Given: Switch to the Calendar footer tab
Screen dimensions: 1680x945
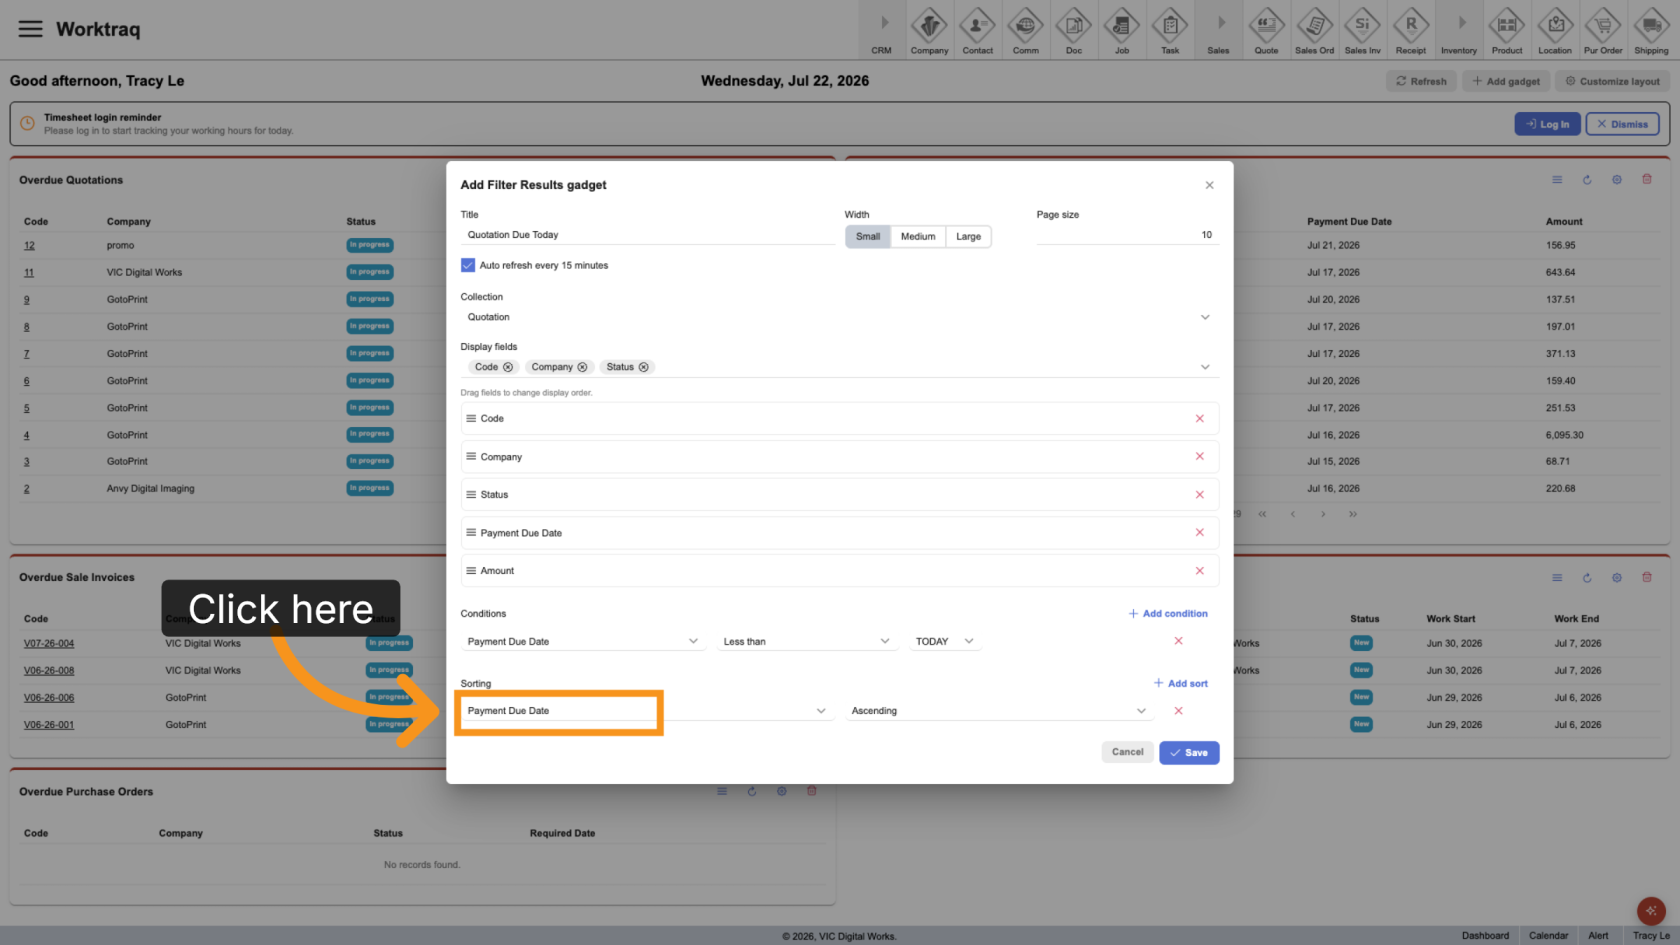Looking at the screenshot, I should point(1548,936).
